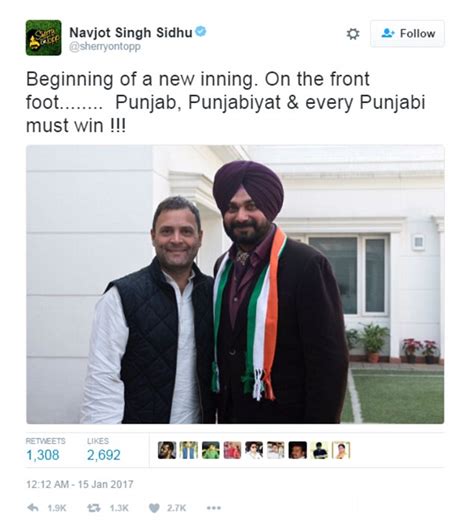The image size is (474, 532).
Task: Click the first liker avatar thumbnail
Action: coord(167,450)
